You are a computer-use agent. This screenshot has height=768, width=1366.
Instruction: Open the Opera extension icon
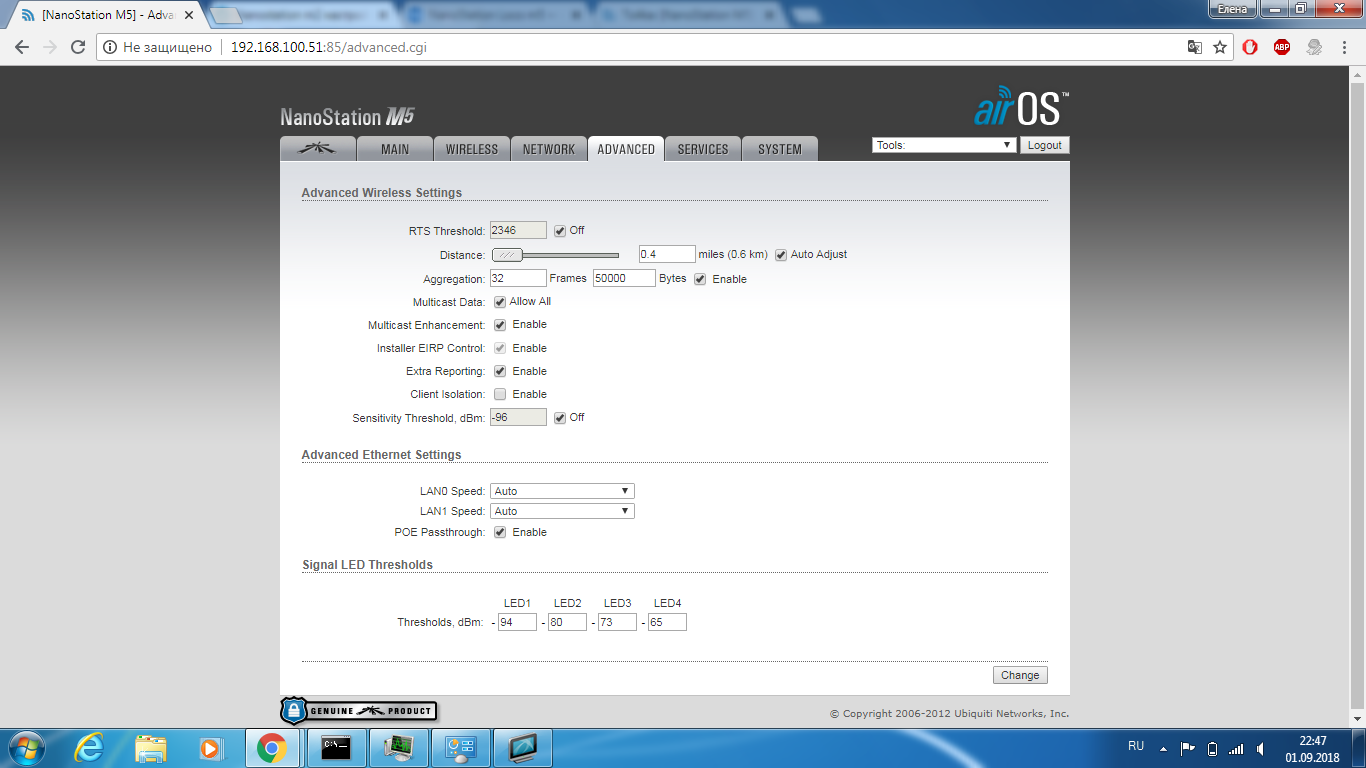(1250, 47)
